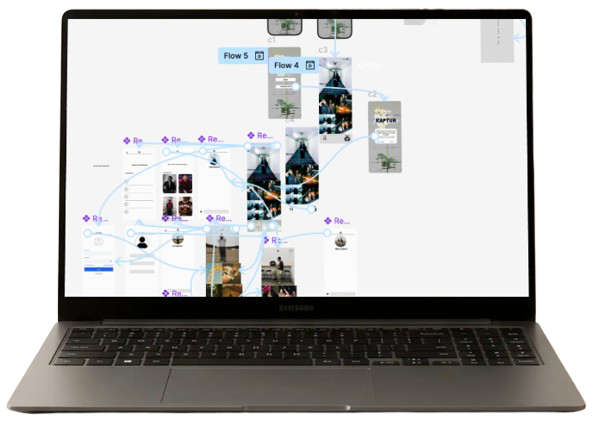Click the person-in-gallery photo bottom frame
The width and height of the screenshot is (593, 421).
click(278, 266)
